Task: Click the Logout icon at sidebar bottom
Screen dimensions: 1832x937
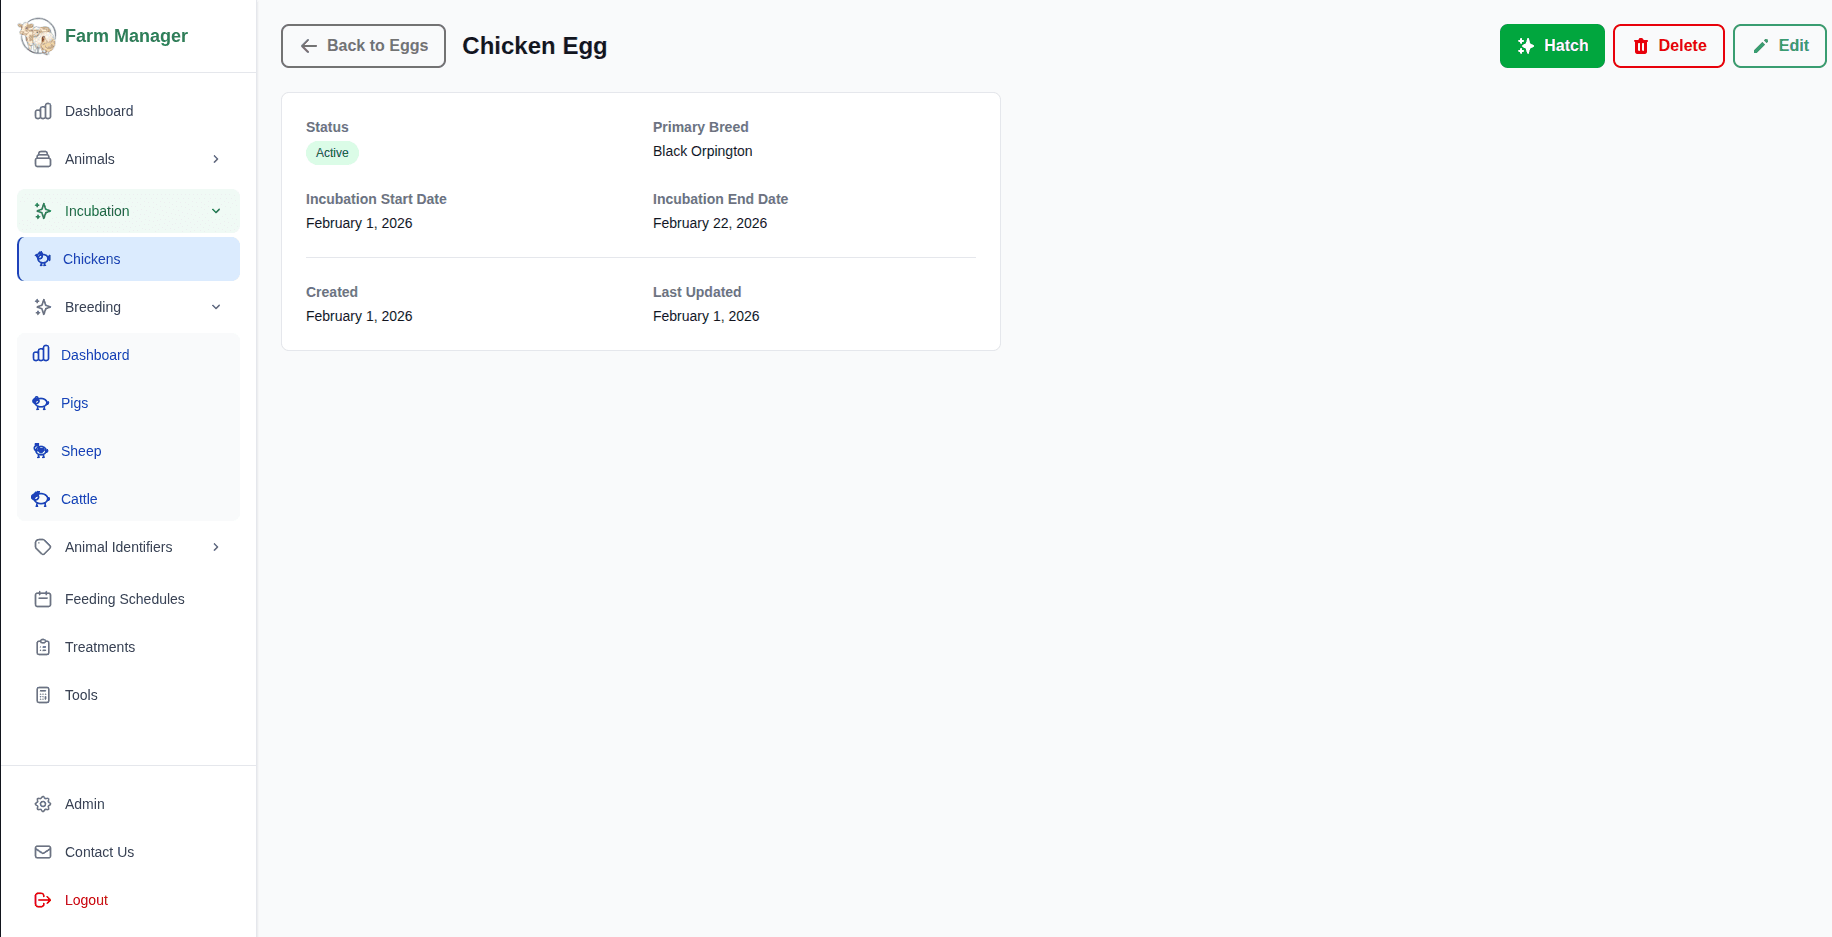Action: coord(43,900)
